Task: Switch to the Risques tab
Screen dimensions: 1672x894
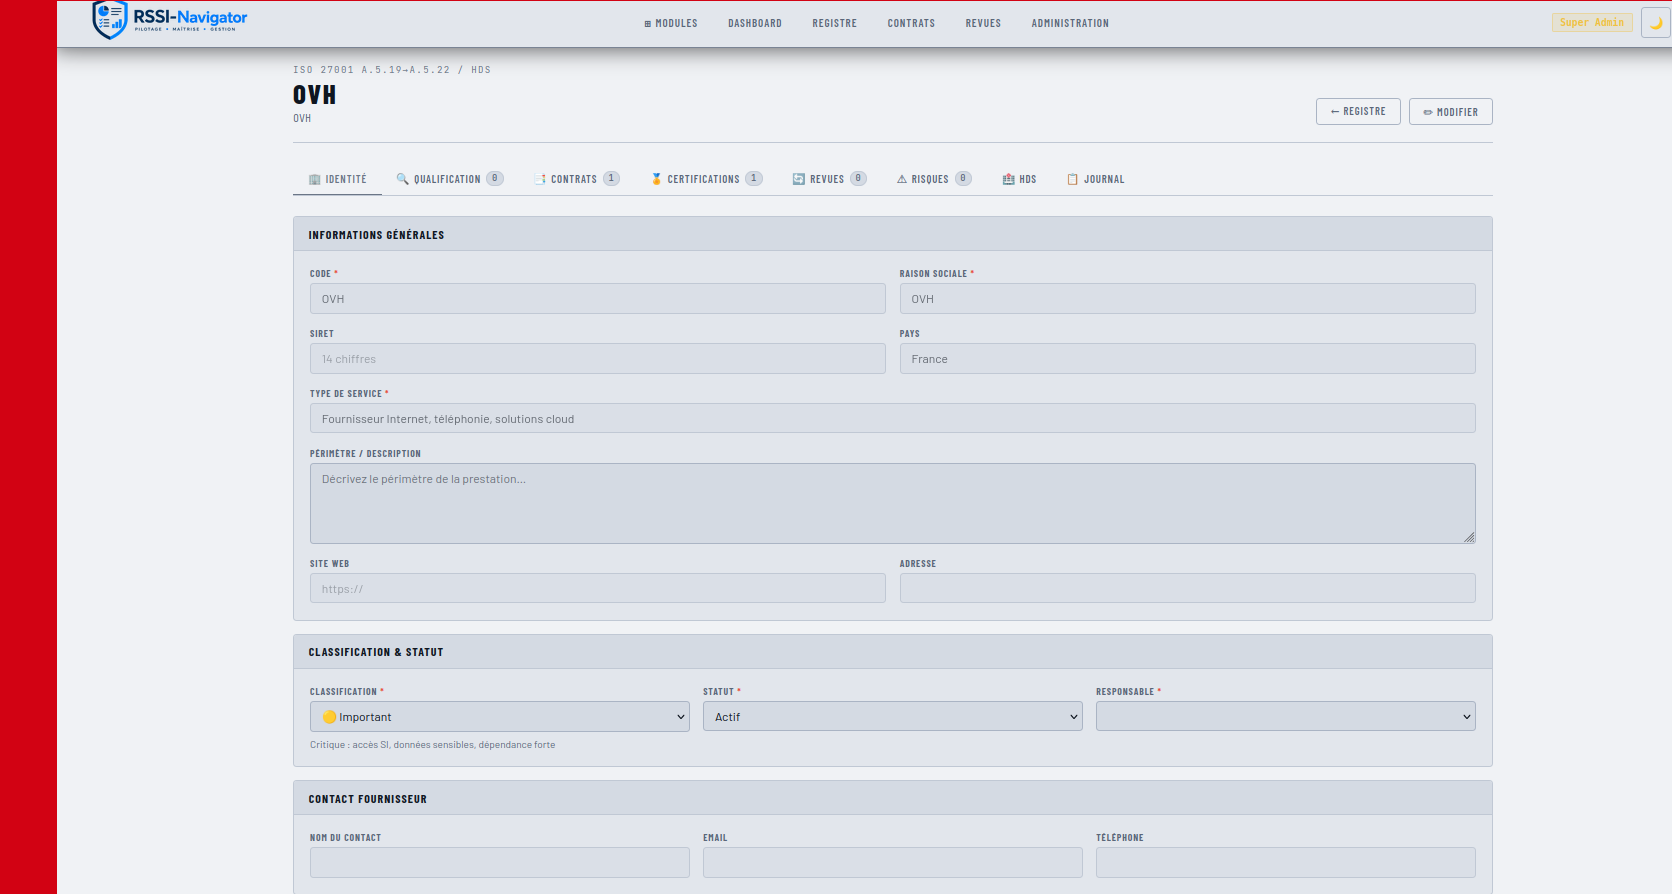Action: (x=934, y=179)
